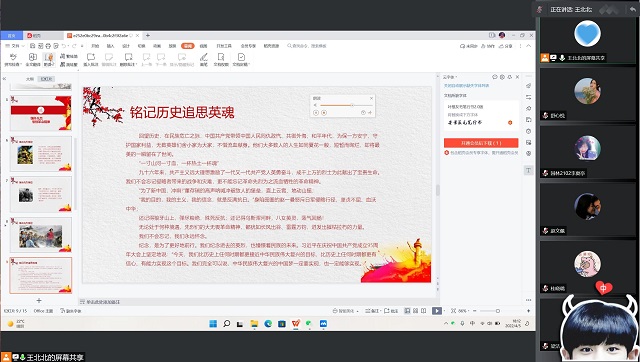Click the stop button in the read-aloud popup
Image resolution: width=640 pixels, height=362 pixels.
pos(324,113)
